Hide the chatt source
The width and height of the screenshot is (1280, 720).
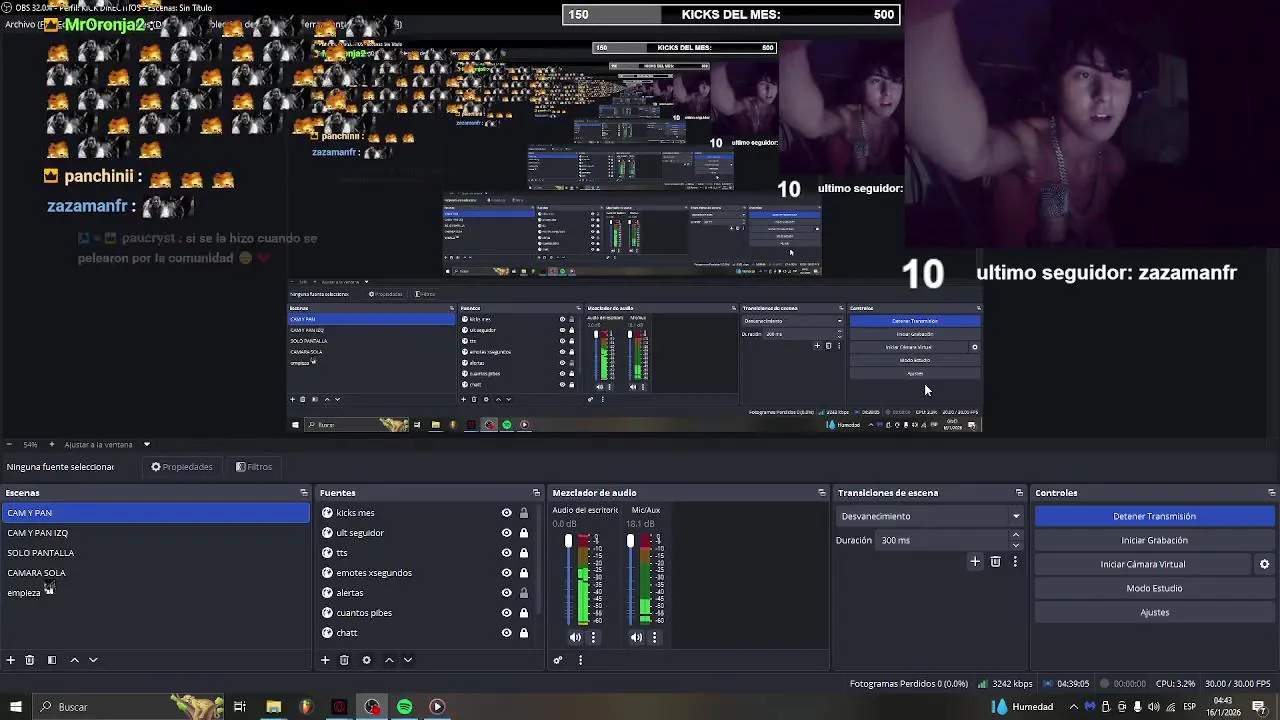(506, 633)
